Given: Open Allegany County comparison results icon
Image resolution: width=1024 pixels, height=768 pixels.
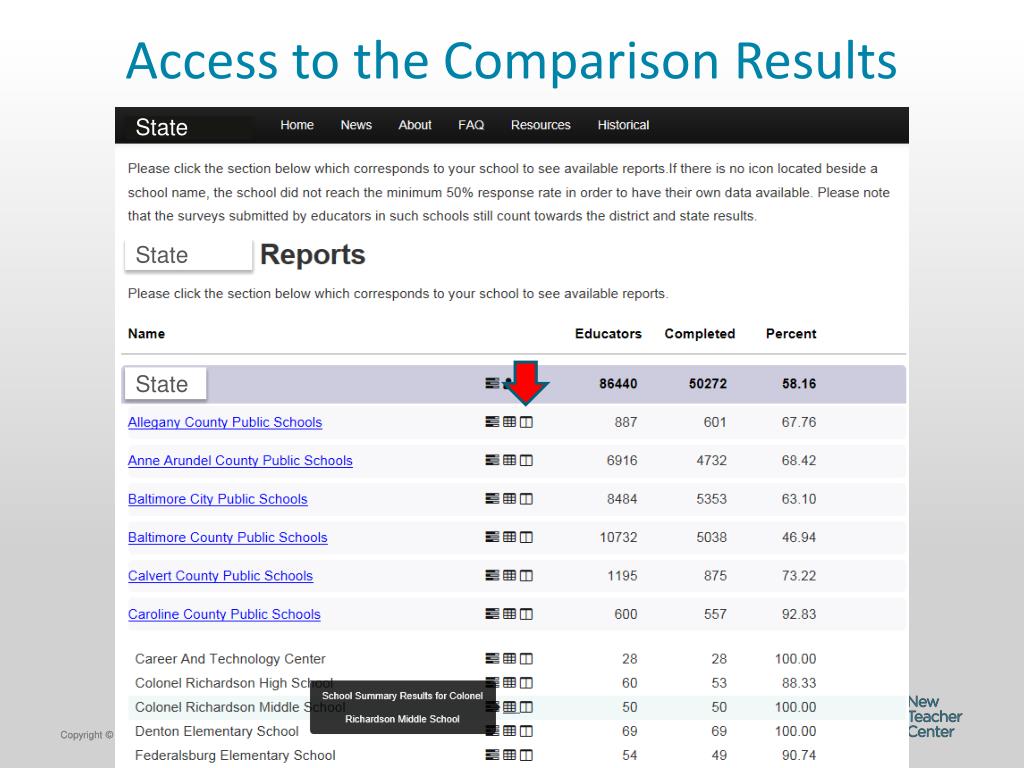Looking at the screenshot, I should point(526,422).
